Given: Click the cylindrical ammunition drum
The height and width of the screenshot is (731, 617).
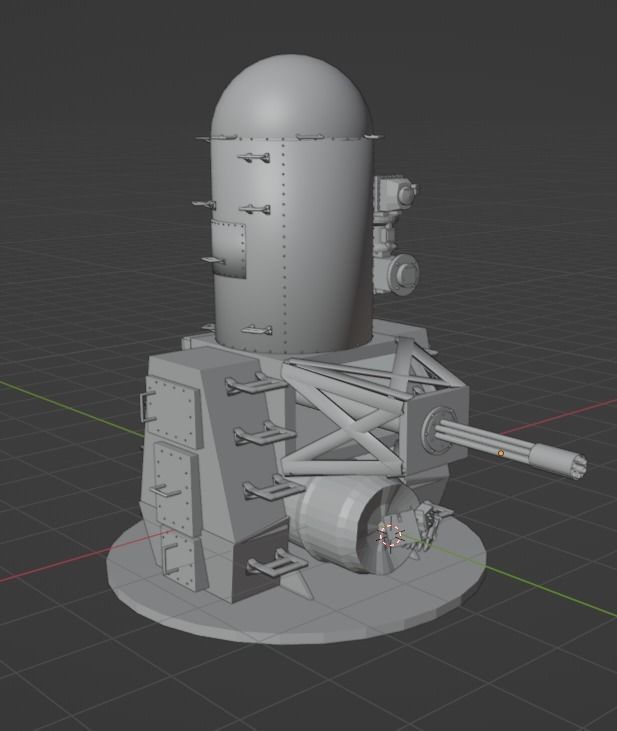Looking at the screenshot, I should (x=354, y=524).
